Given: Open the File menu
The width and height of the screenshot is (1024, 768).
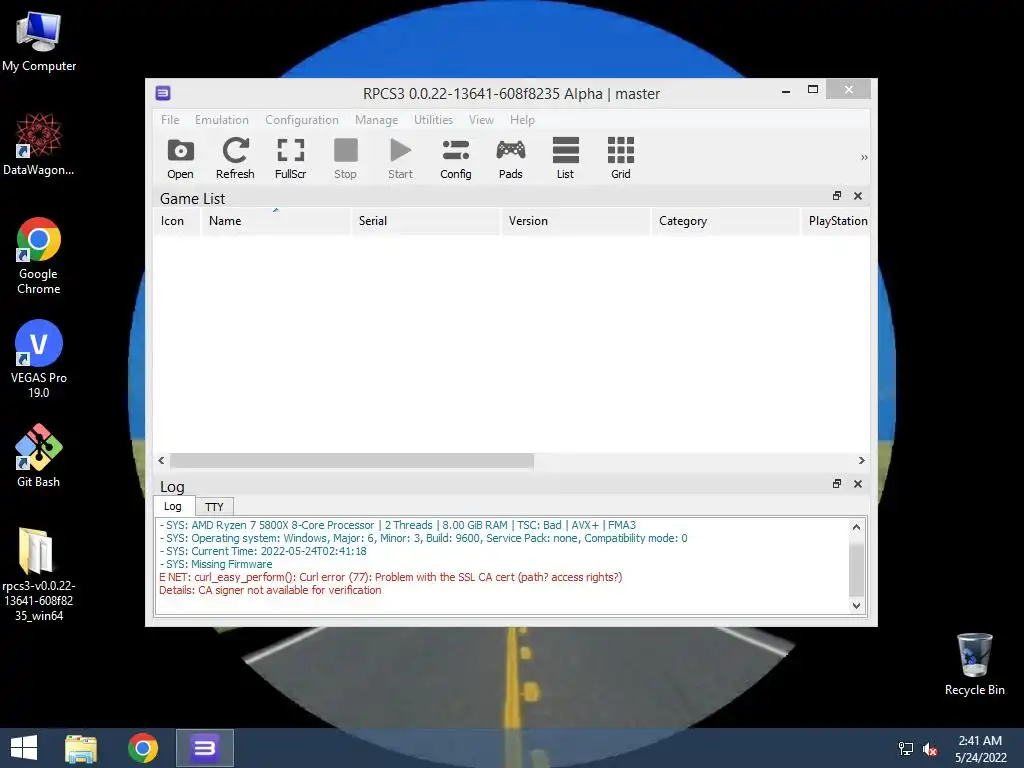Looking at the screenshot, I should pyautogui.click(x=170, y=120).
